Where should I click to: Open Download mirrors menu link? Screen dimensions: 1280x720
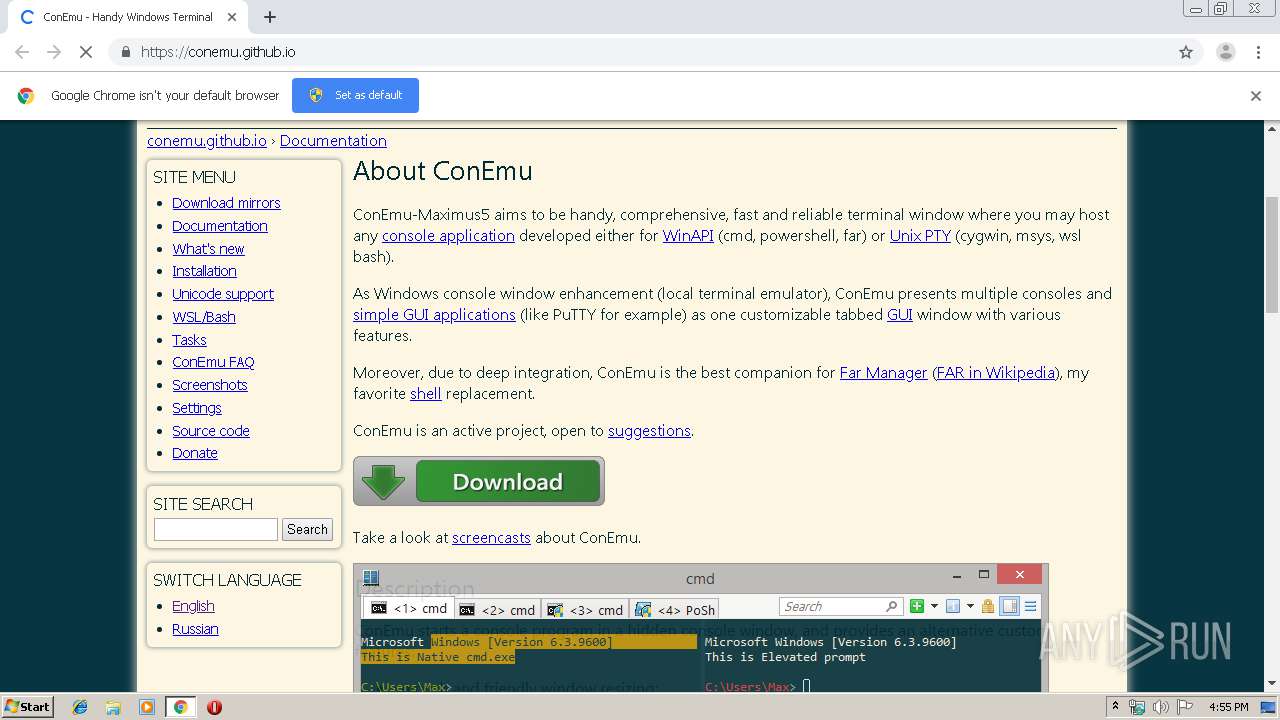(226, 203)
